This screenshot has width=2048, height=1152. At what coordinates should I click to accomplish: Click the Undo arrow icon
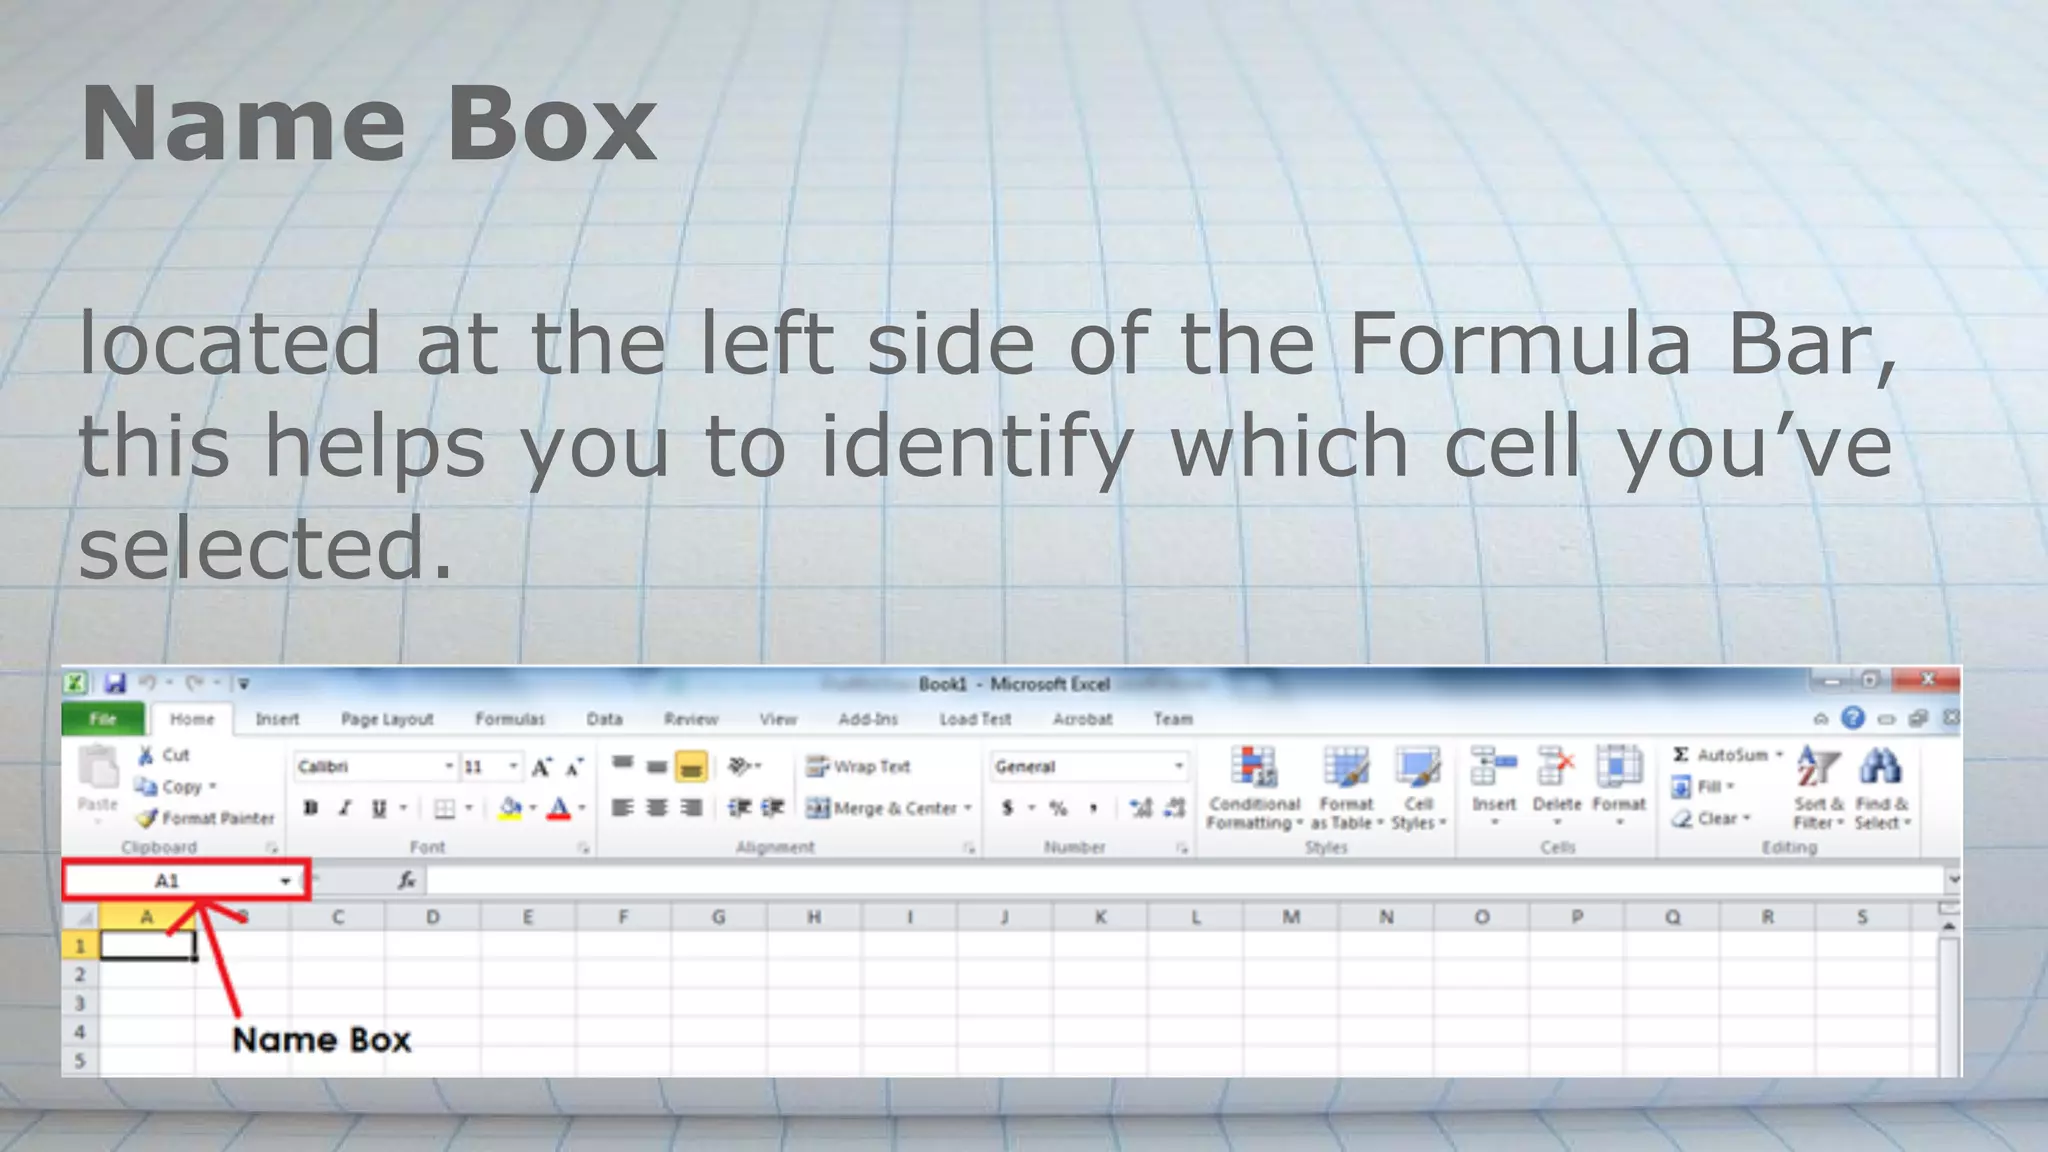coord(147,683)
